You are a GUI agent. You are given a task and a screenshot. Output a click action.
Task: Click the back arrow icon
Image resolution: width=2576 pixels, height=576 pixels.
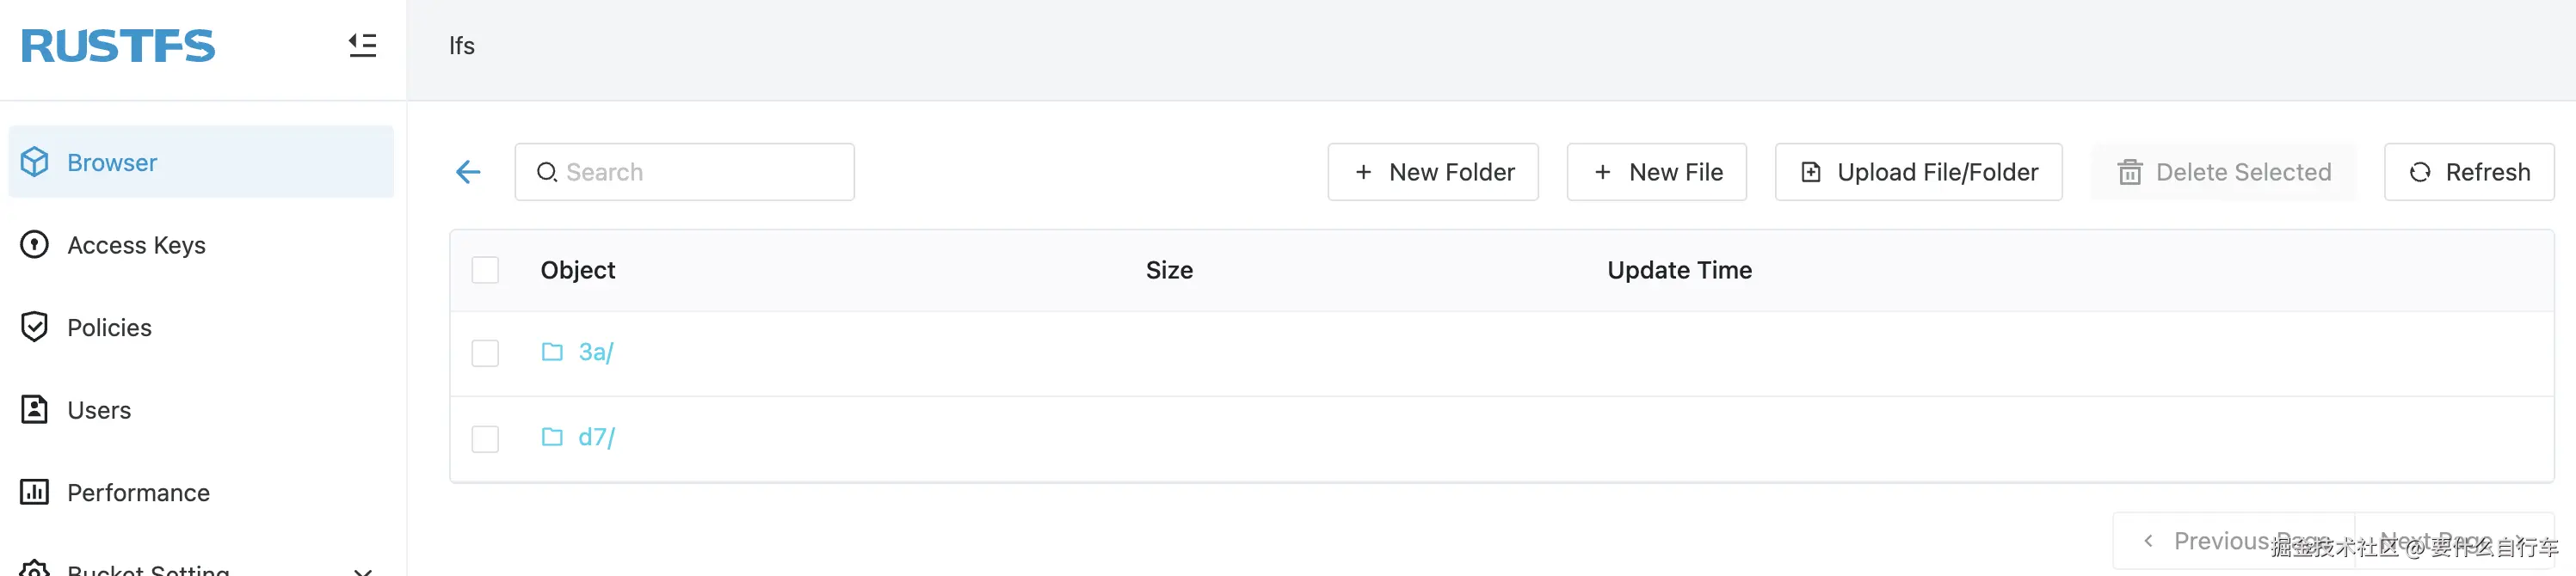[x=468, y=172]
